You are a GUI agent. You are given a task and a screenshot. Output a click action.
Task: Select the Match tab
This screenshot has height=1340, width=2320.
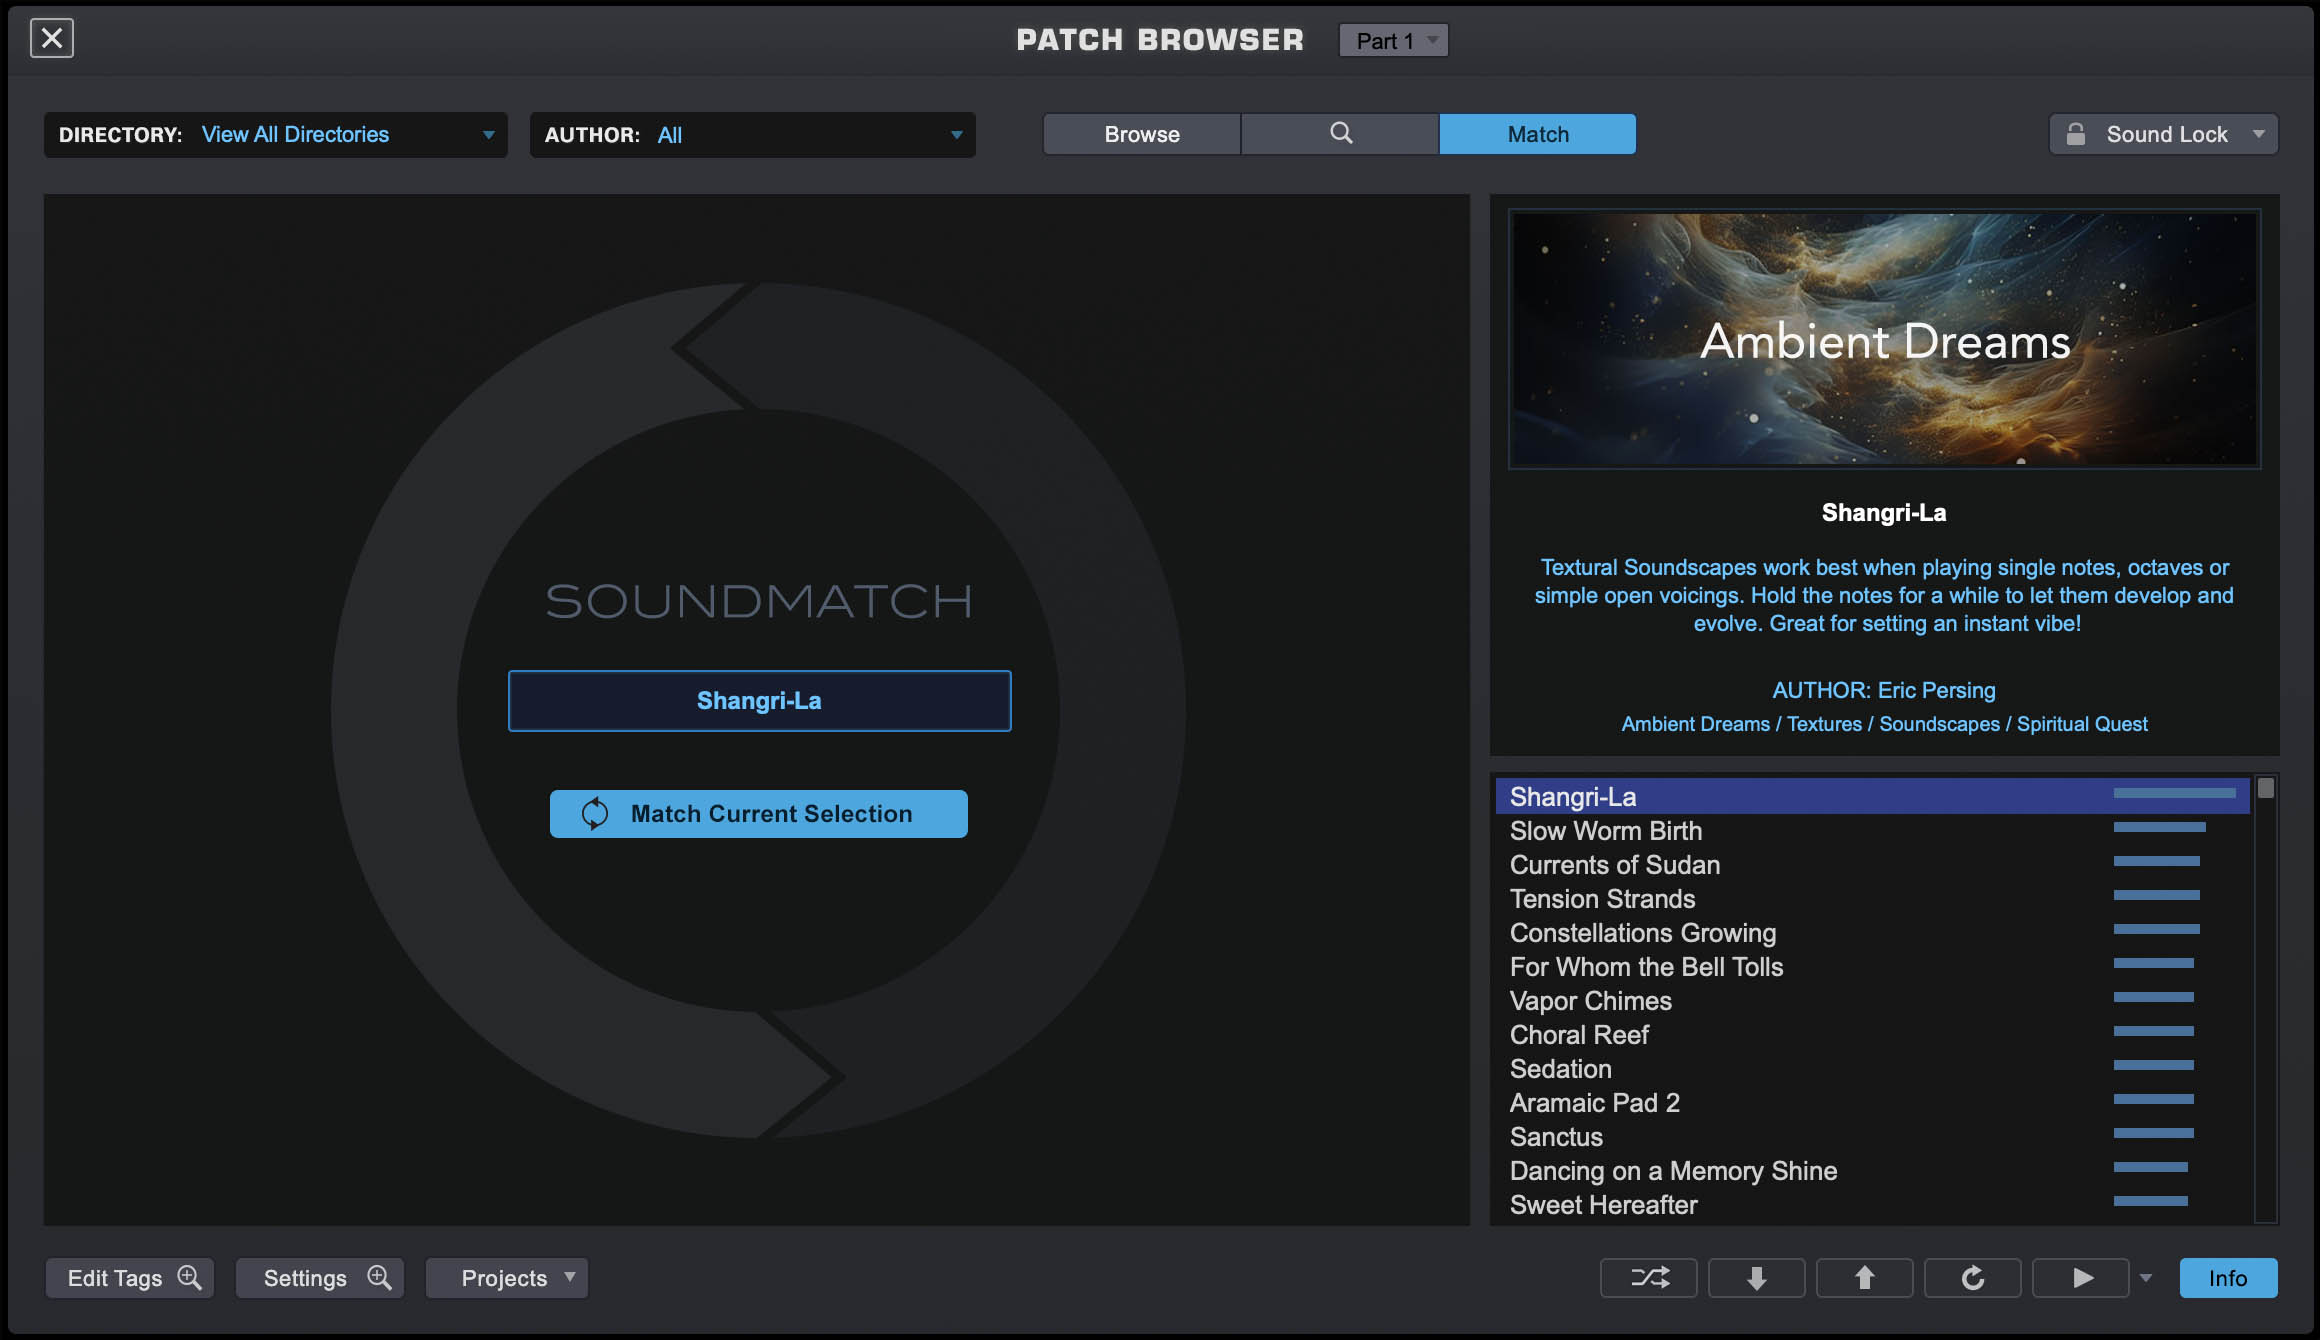click(x=1537, y=134)
